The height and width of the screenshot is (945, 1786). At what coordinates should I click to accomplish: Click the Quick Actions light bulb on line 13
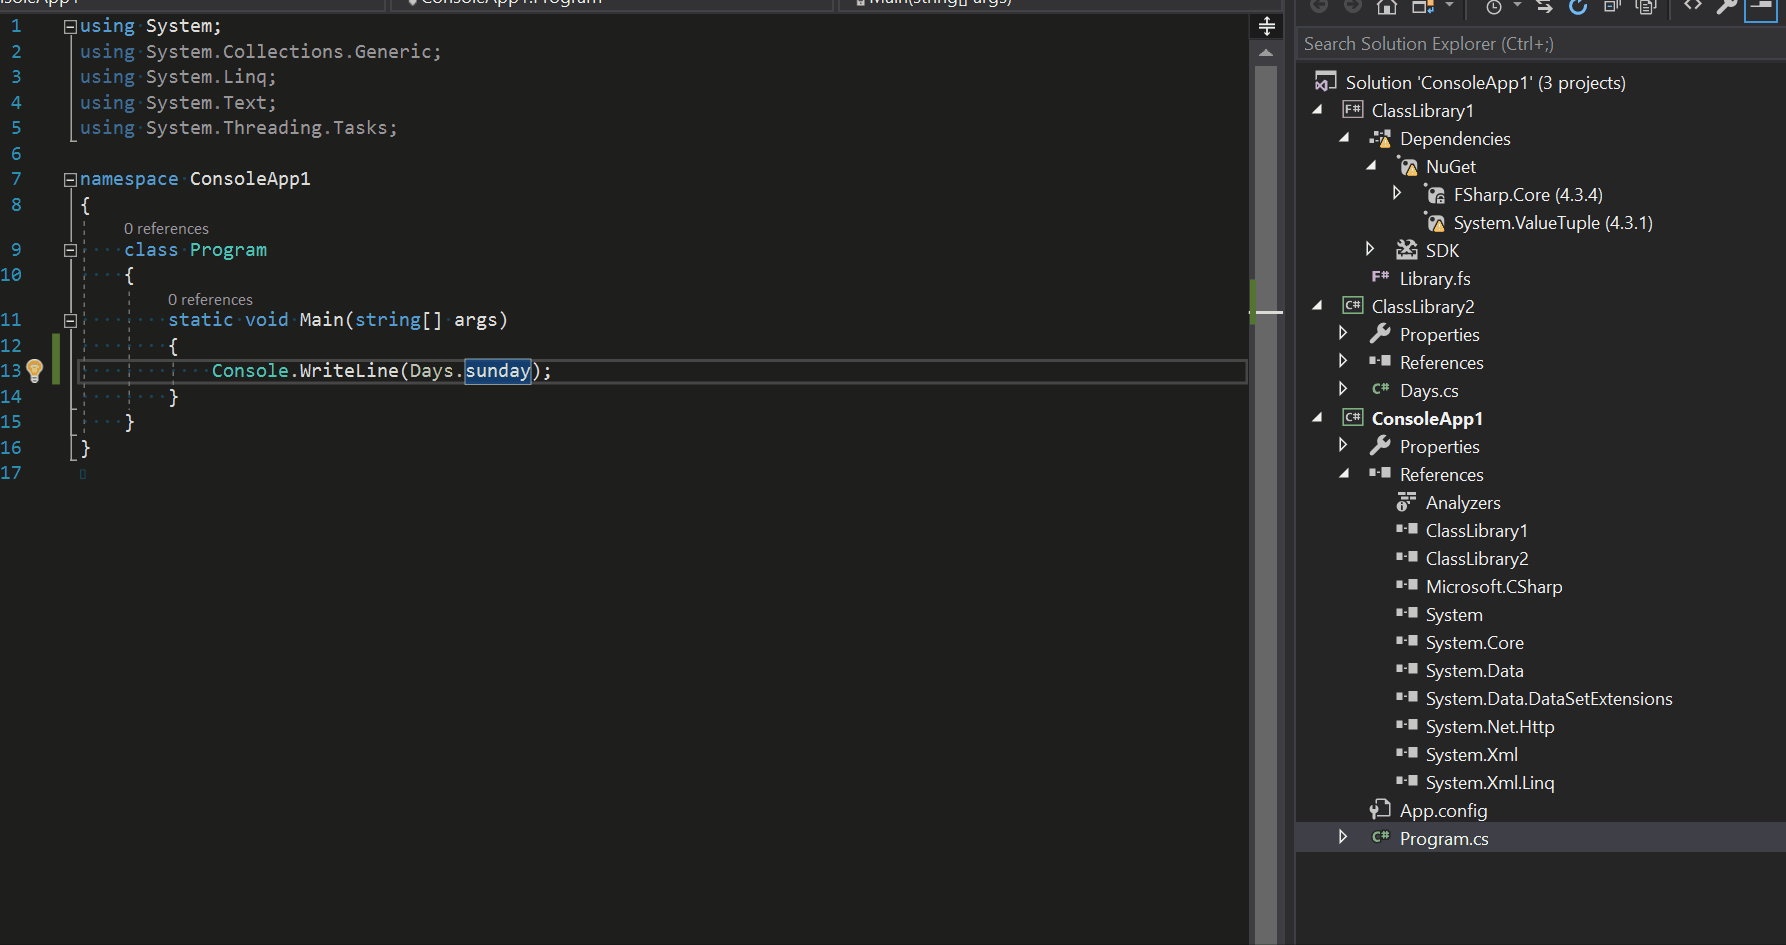click(x=34, y=370)
